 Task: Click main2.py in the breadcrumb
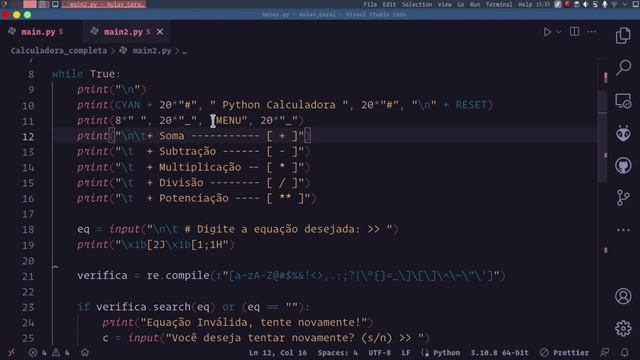click(152, 51)
